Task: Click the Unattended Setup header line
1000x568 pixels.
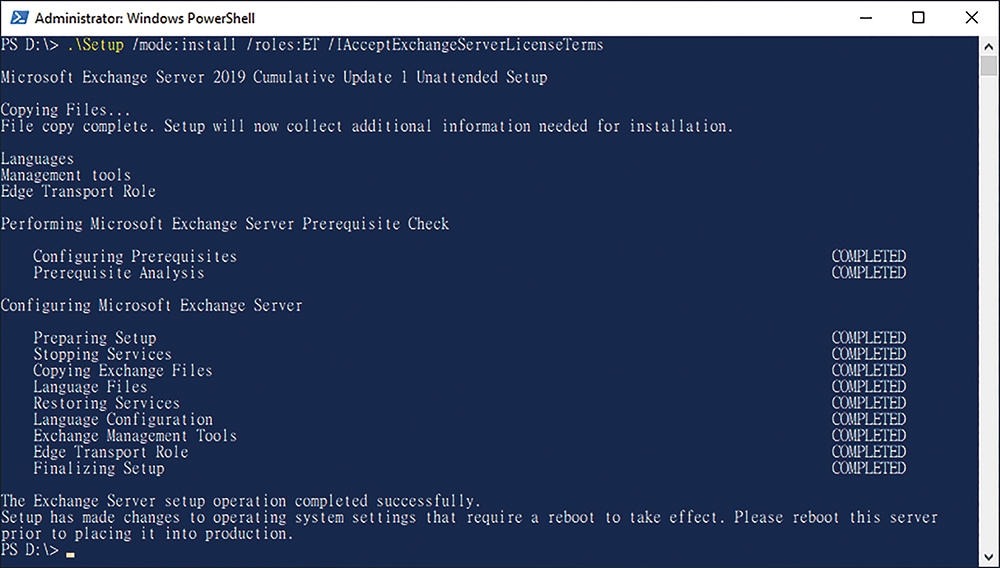Action: (x=274, y=78)
